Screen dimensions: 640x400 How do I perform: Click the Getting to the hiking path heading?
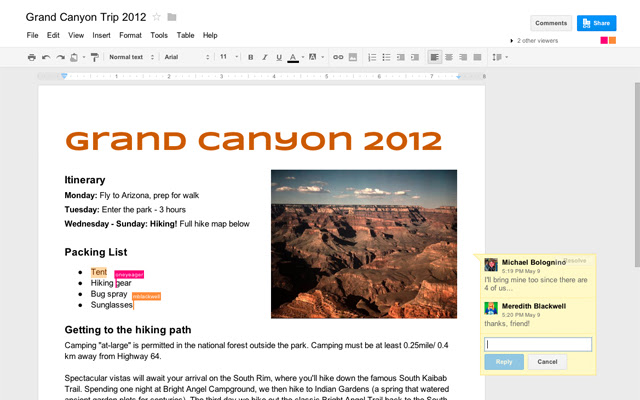pos(128,330)
